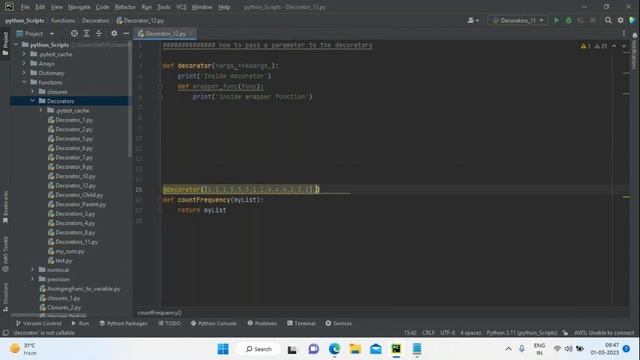Click countFrequency() in editor breadcrumb bar
Image resolution: width=640 pixels, height=360 pixels.
point(160,313)
